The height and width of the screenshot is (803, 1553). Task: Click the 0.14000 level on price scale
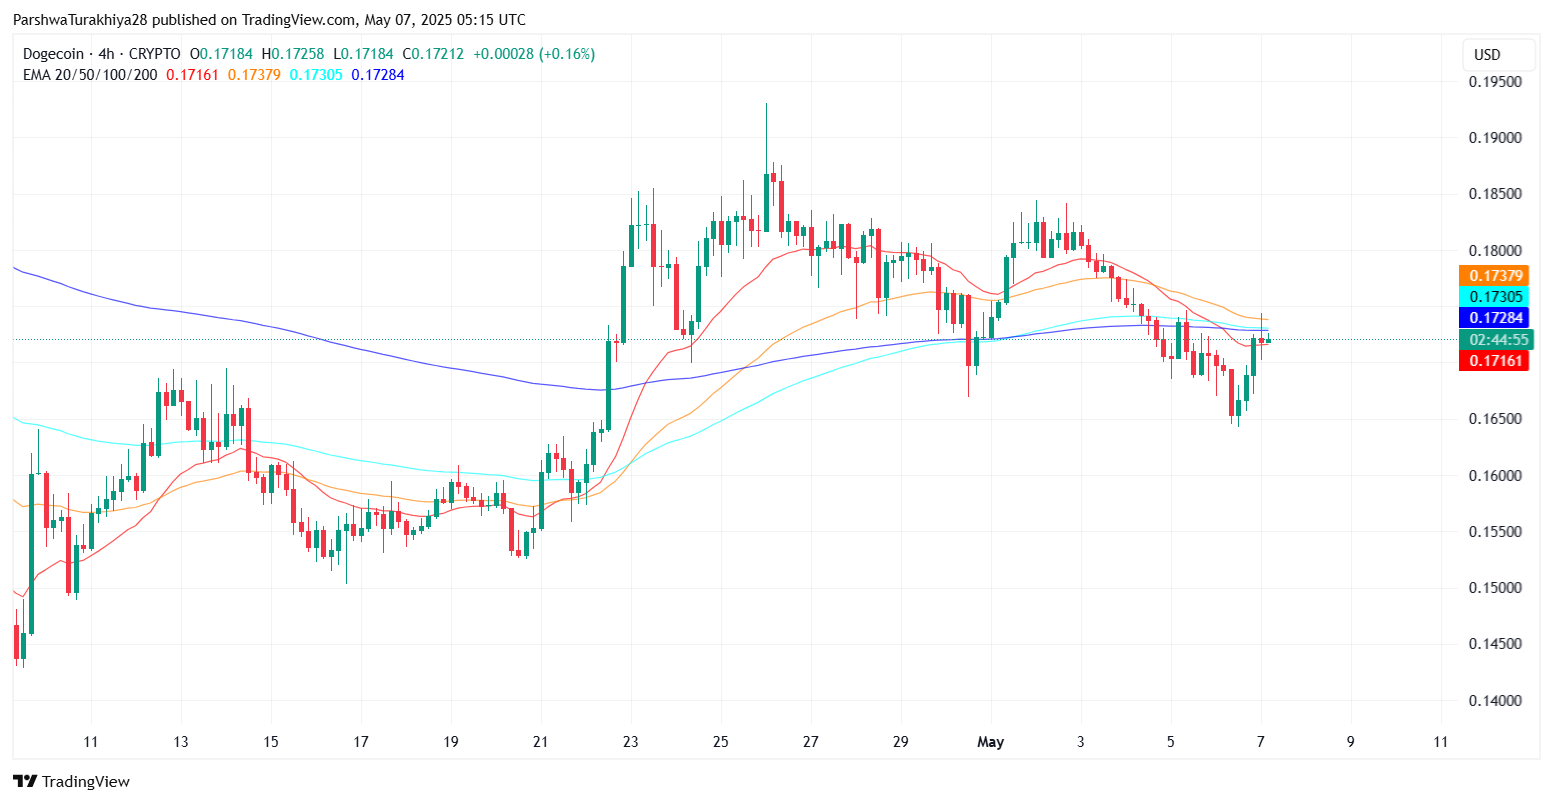(x=1495, y=701)
